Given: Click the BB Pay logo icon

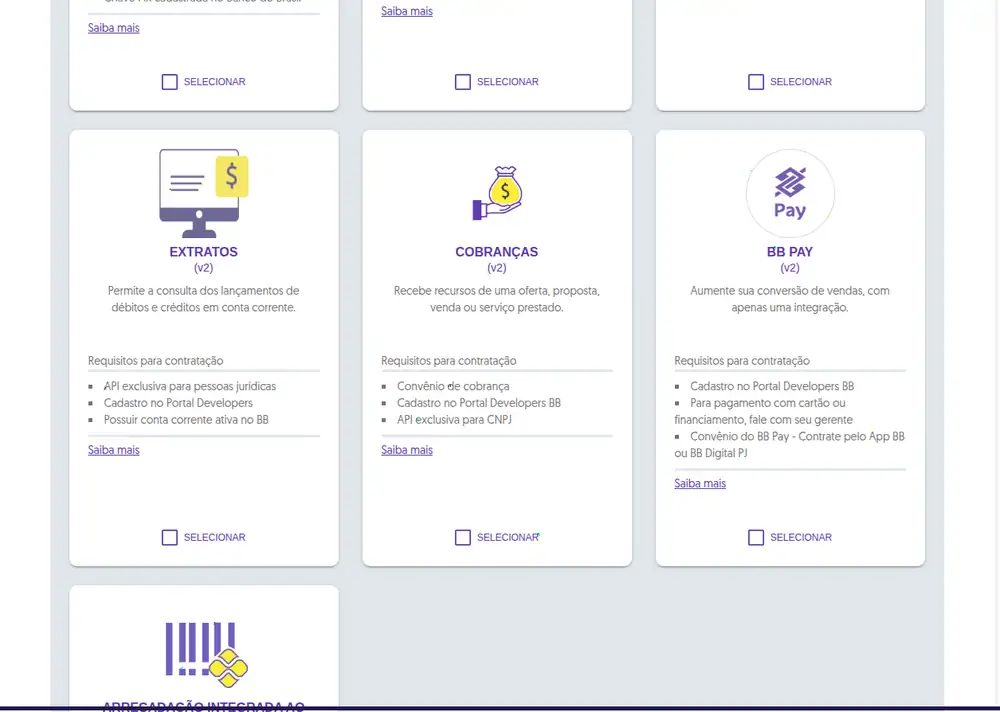Looking at the screenshot, I should point(790,193).
